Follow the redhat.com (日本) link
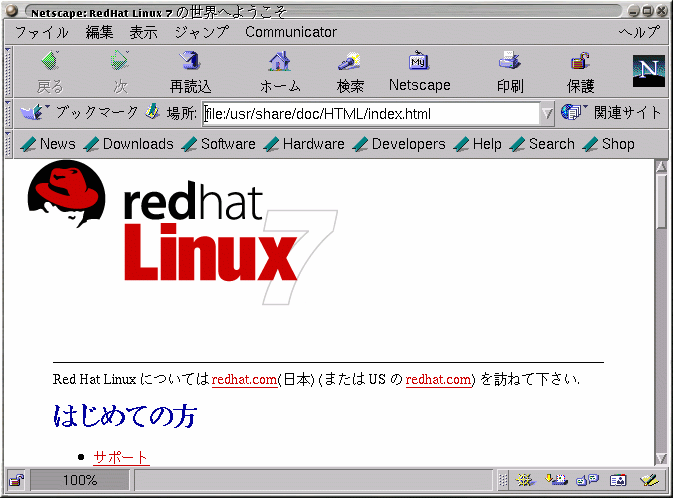 pos(245,380)
